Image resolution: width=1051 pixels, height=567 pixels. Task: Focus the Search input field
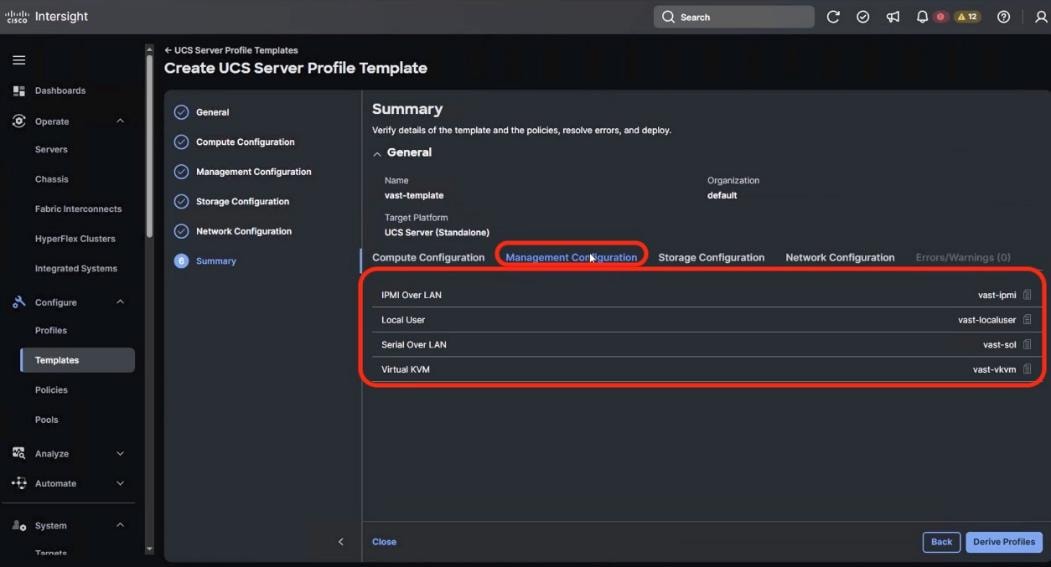coord(734,17)
